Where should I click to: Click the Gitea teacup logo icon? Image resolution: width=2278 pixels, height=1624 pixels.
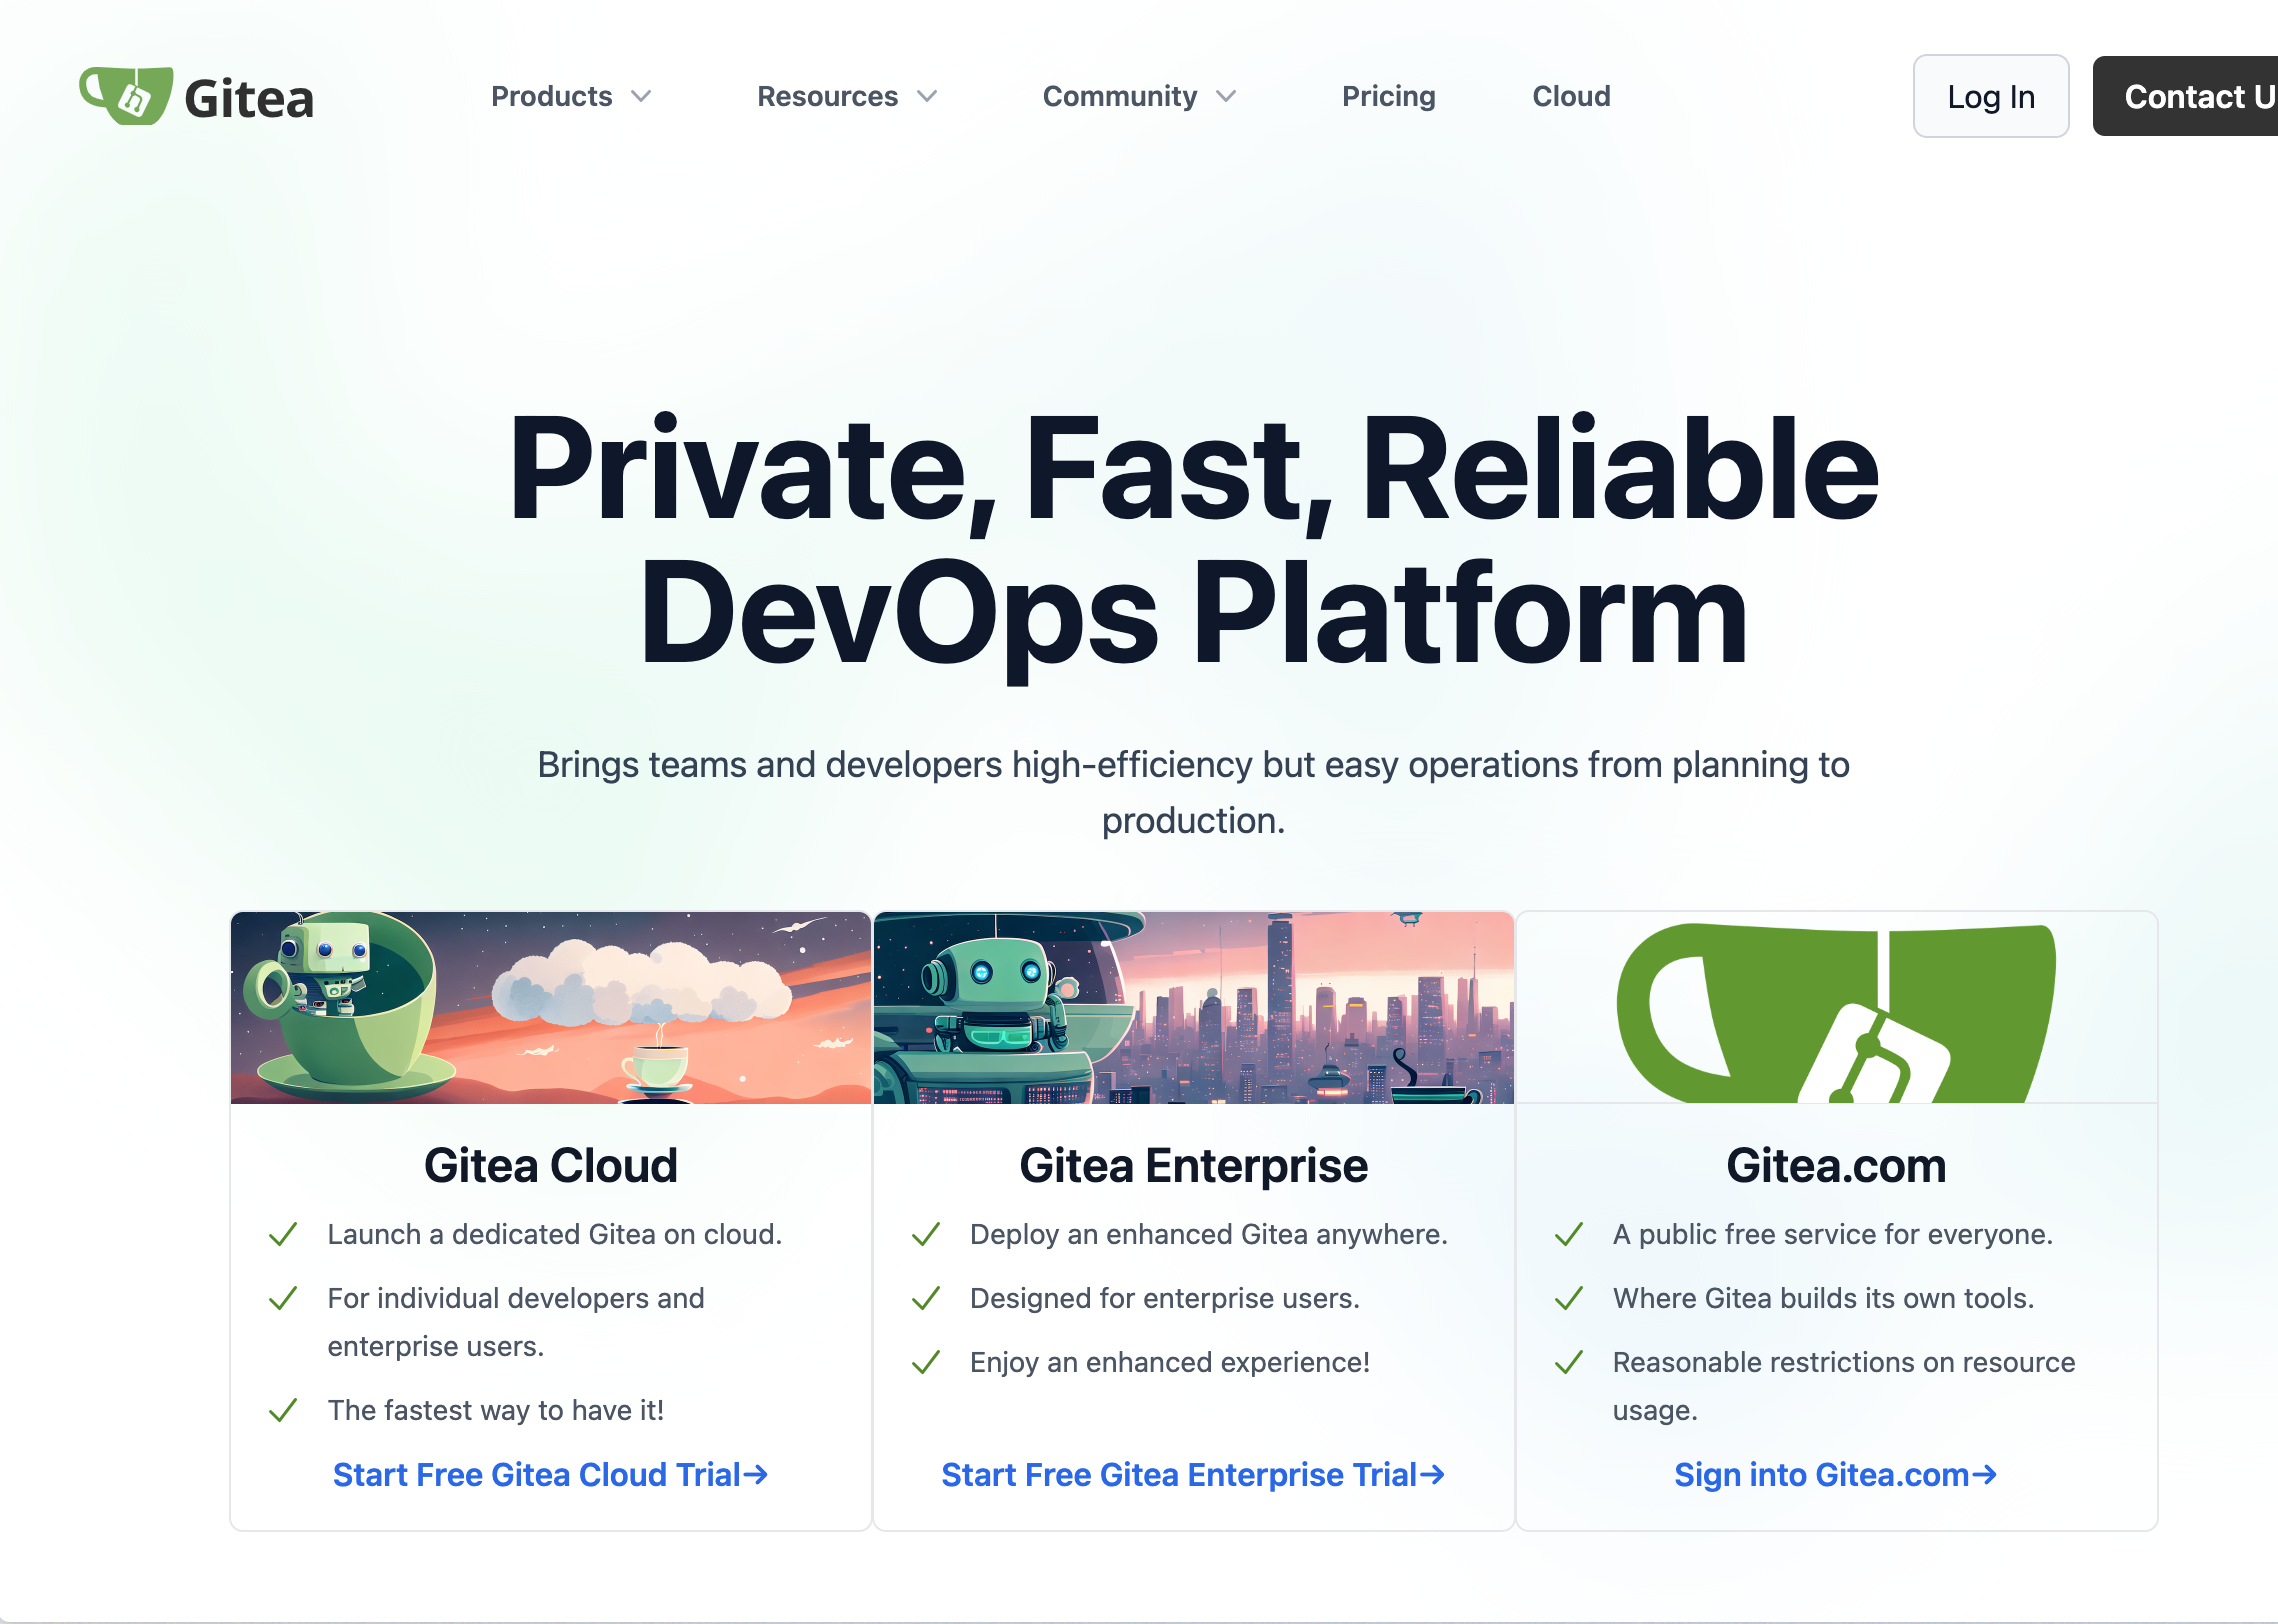[x=126, y=96]
